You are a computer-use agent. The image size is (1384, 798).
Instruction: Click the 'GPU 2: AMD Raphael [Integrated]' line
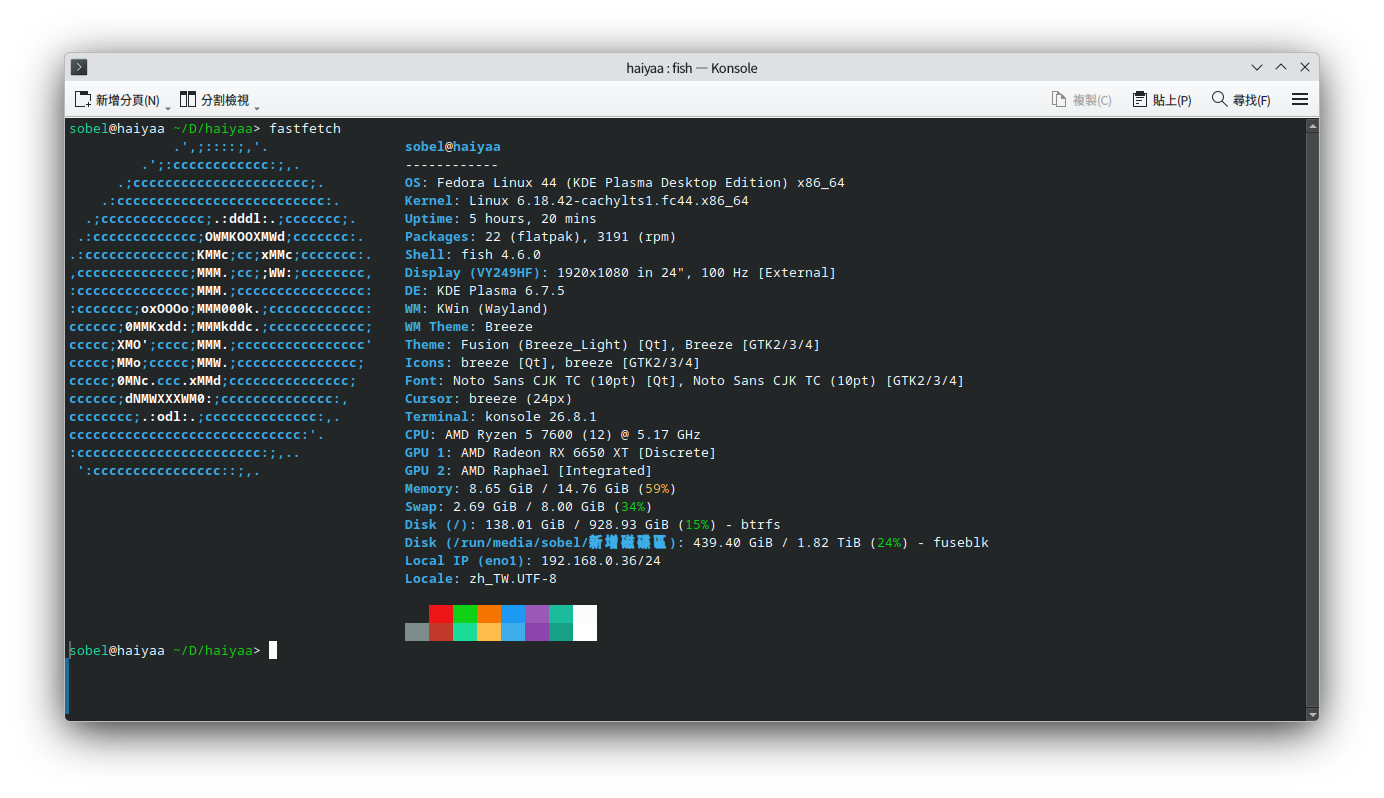tap(529, 471)
